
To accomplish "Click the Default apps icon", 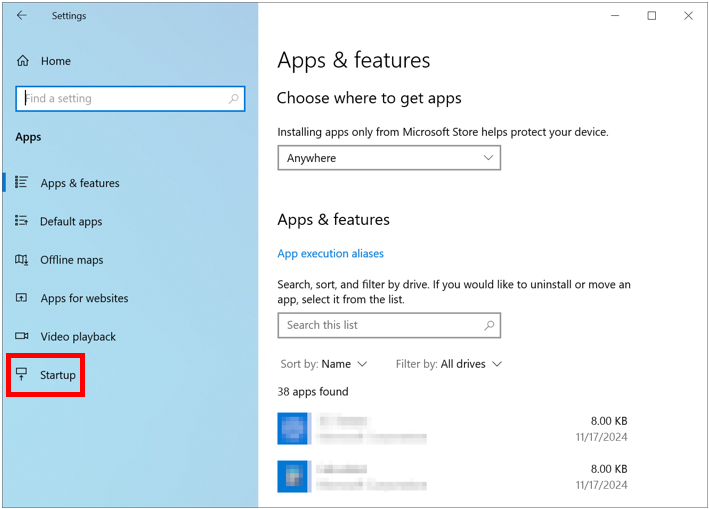I will pos(21,221).
